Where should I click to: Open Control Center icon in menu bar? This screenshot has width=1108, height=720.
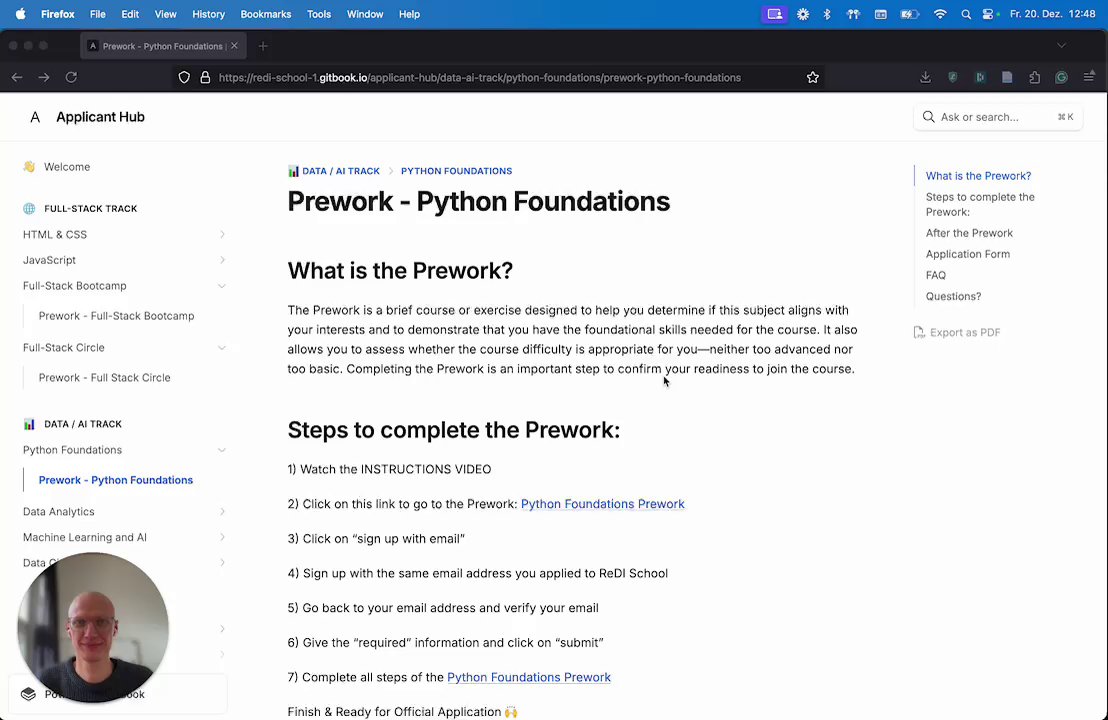point(989,14)
